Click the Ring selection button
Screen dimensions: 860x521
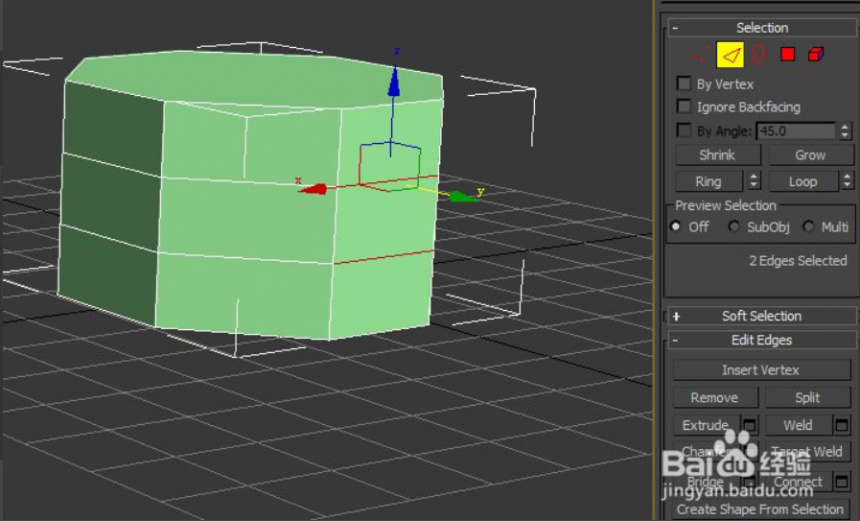(x=709, y=182)
